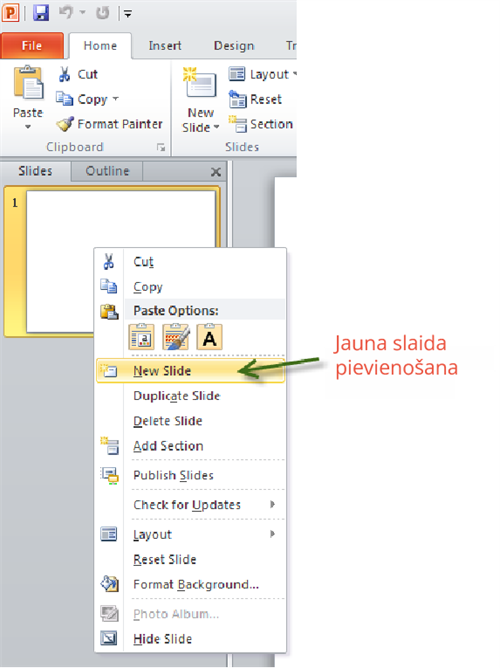This screenshot has width=500, height=668.
Task: Expand the context menu Layout submenu
Action: [190, 534]
